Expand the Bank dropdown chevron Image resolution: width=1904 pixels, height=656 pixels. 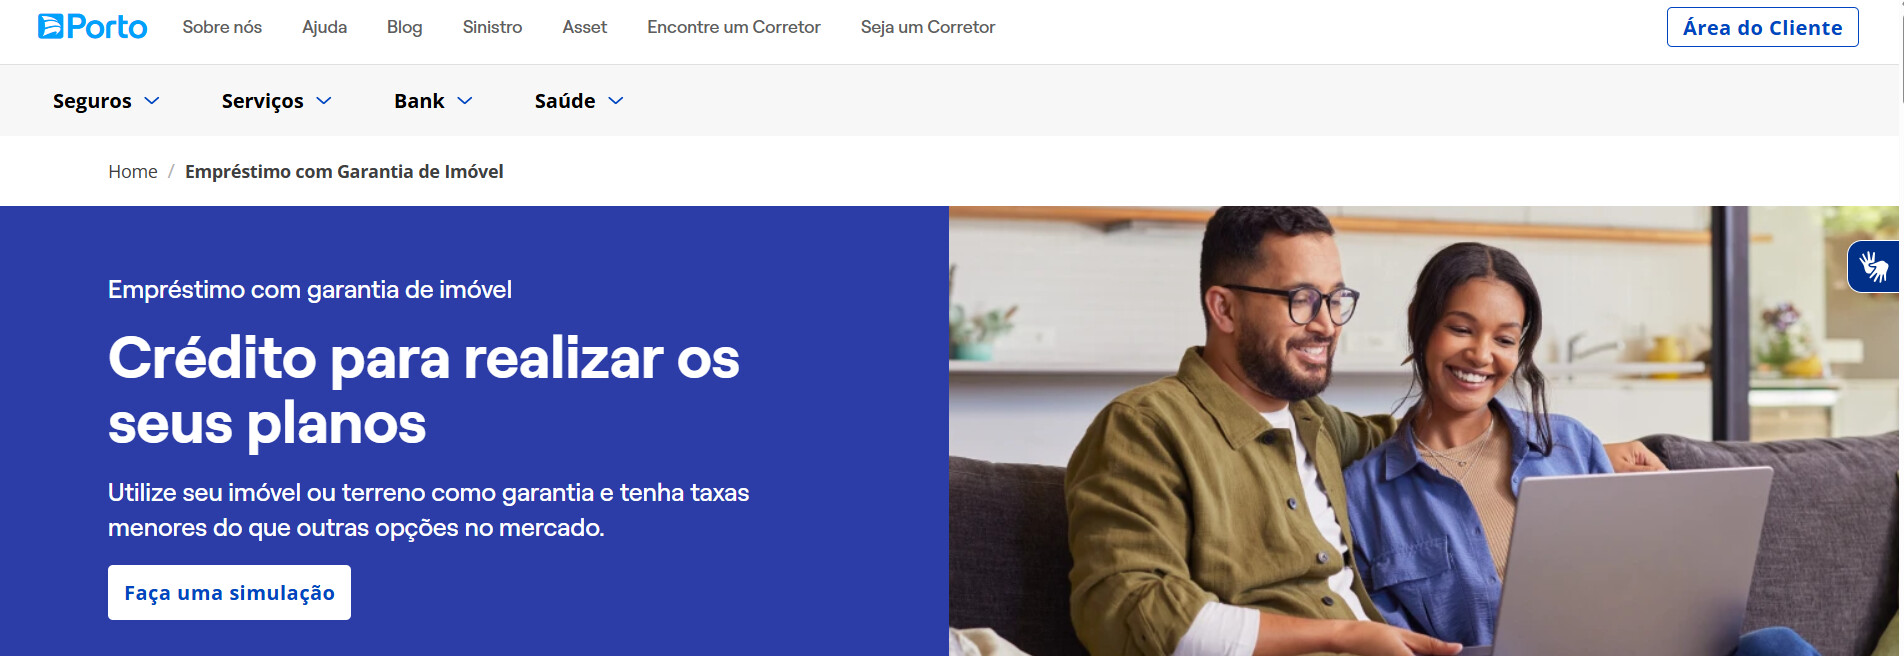[x=465, y=101]
